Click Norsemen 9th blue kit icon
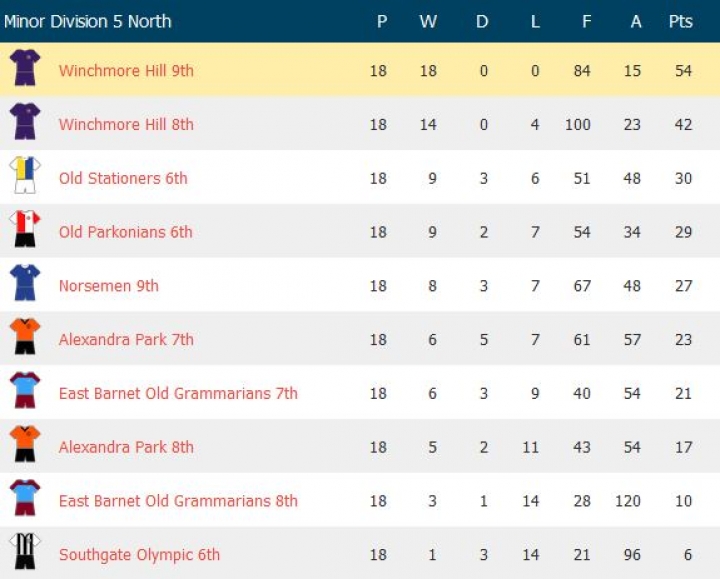Viewport: 720px width, 579px height. point(25,284)
